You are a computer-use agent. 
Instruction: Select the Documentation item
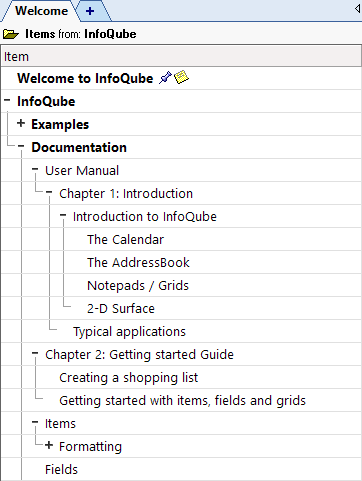coord(79,147)
